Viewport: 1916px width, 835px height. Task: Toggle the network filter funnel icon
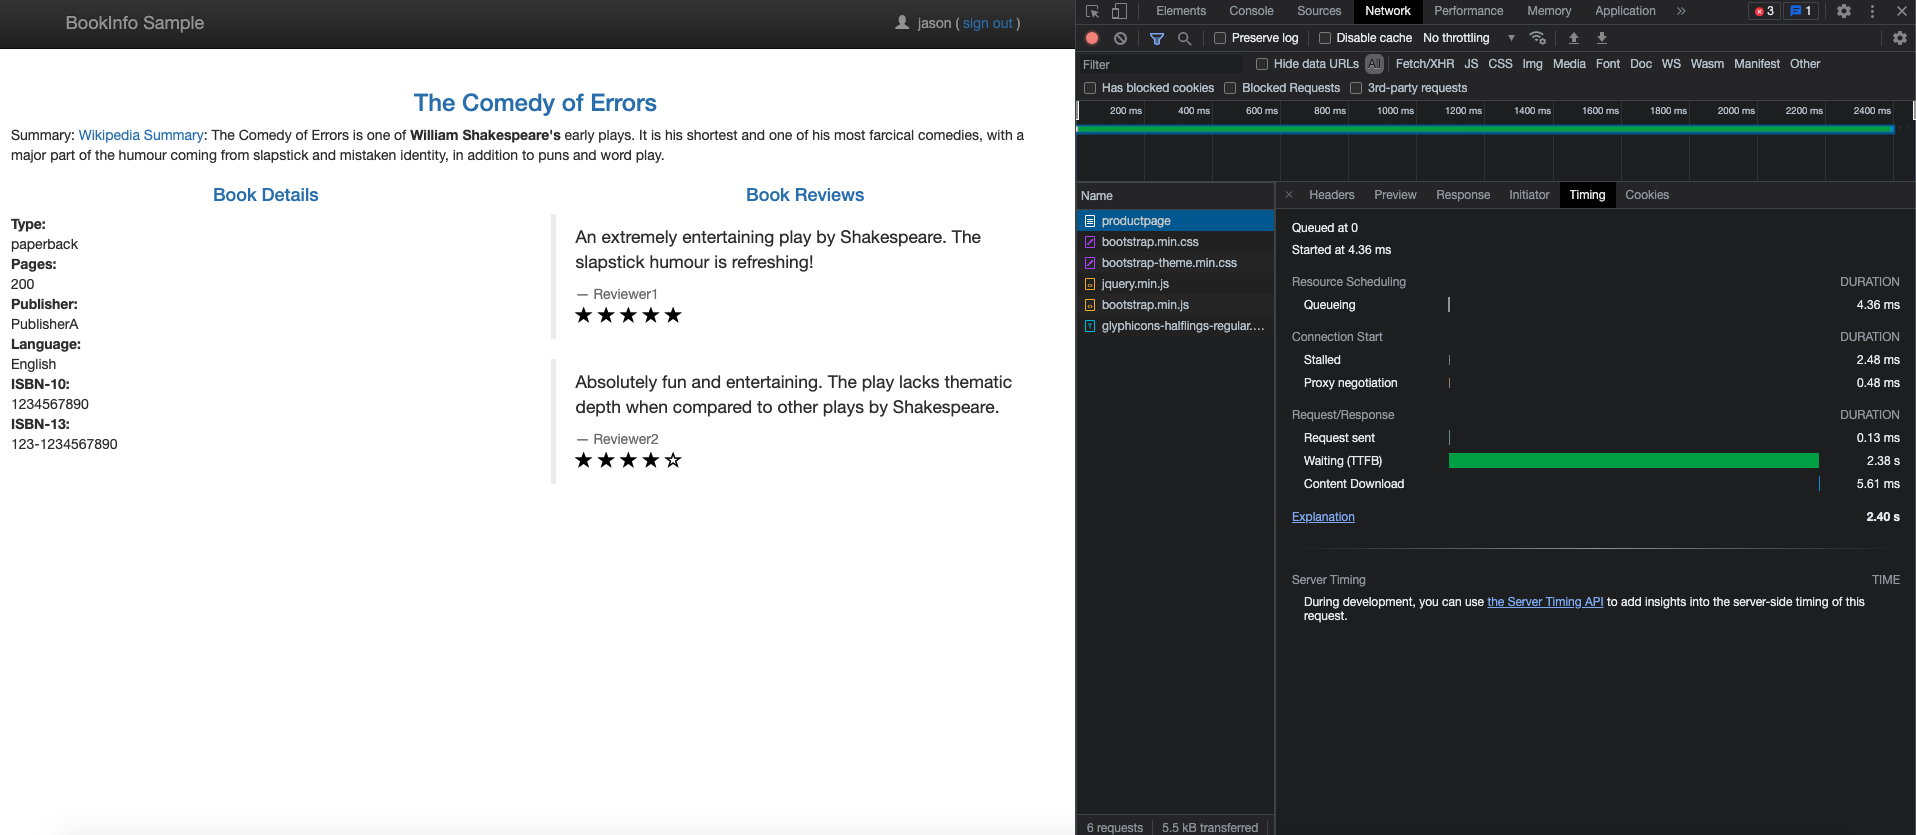(1157, 38)
